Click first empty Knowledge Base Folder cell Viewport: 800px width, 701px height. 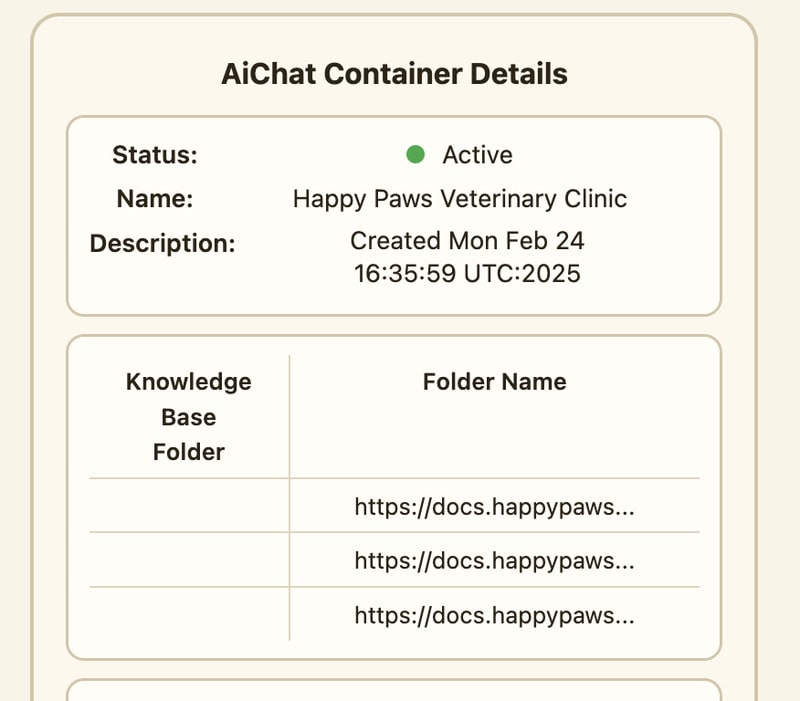pos(189,506)
